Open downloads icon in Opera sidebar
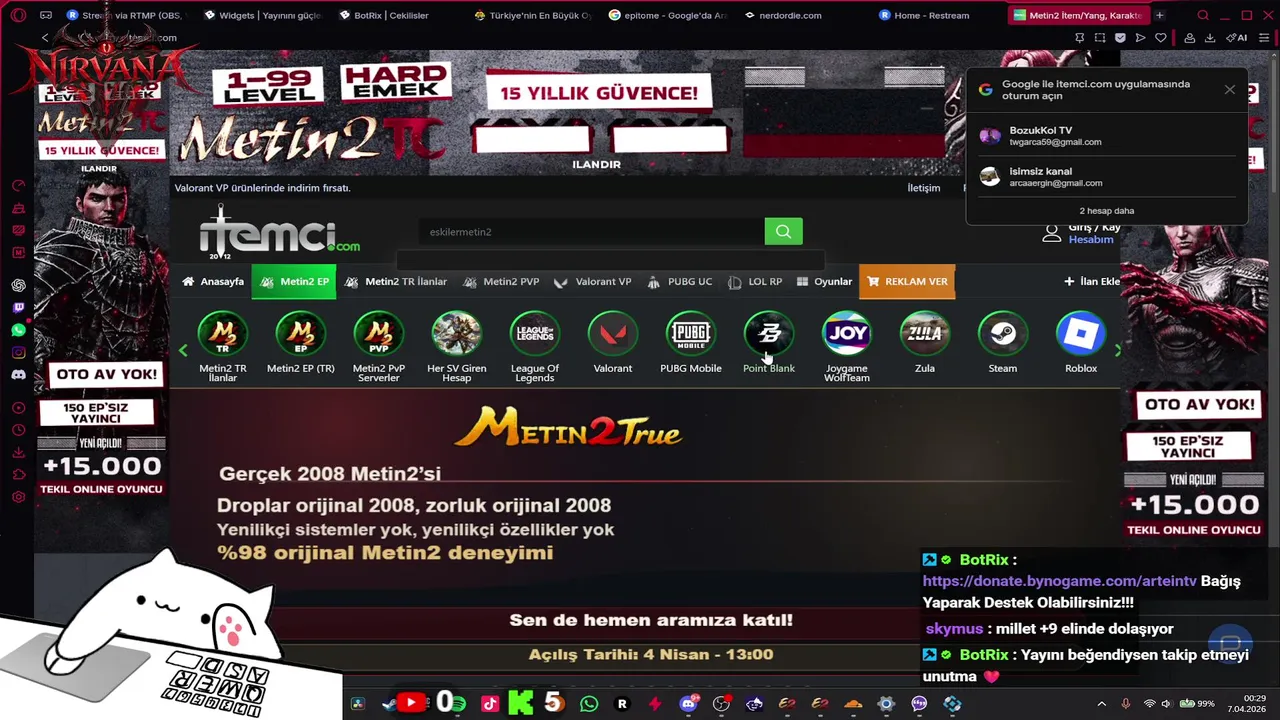The width and height of the screenshot is (1280, 720). click(18, 452)
